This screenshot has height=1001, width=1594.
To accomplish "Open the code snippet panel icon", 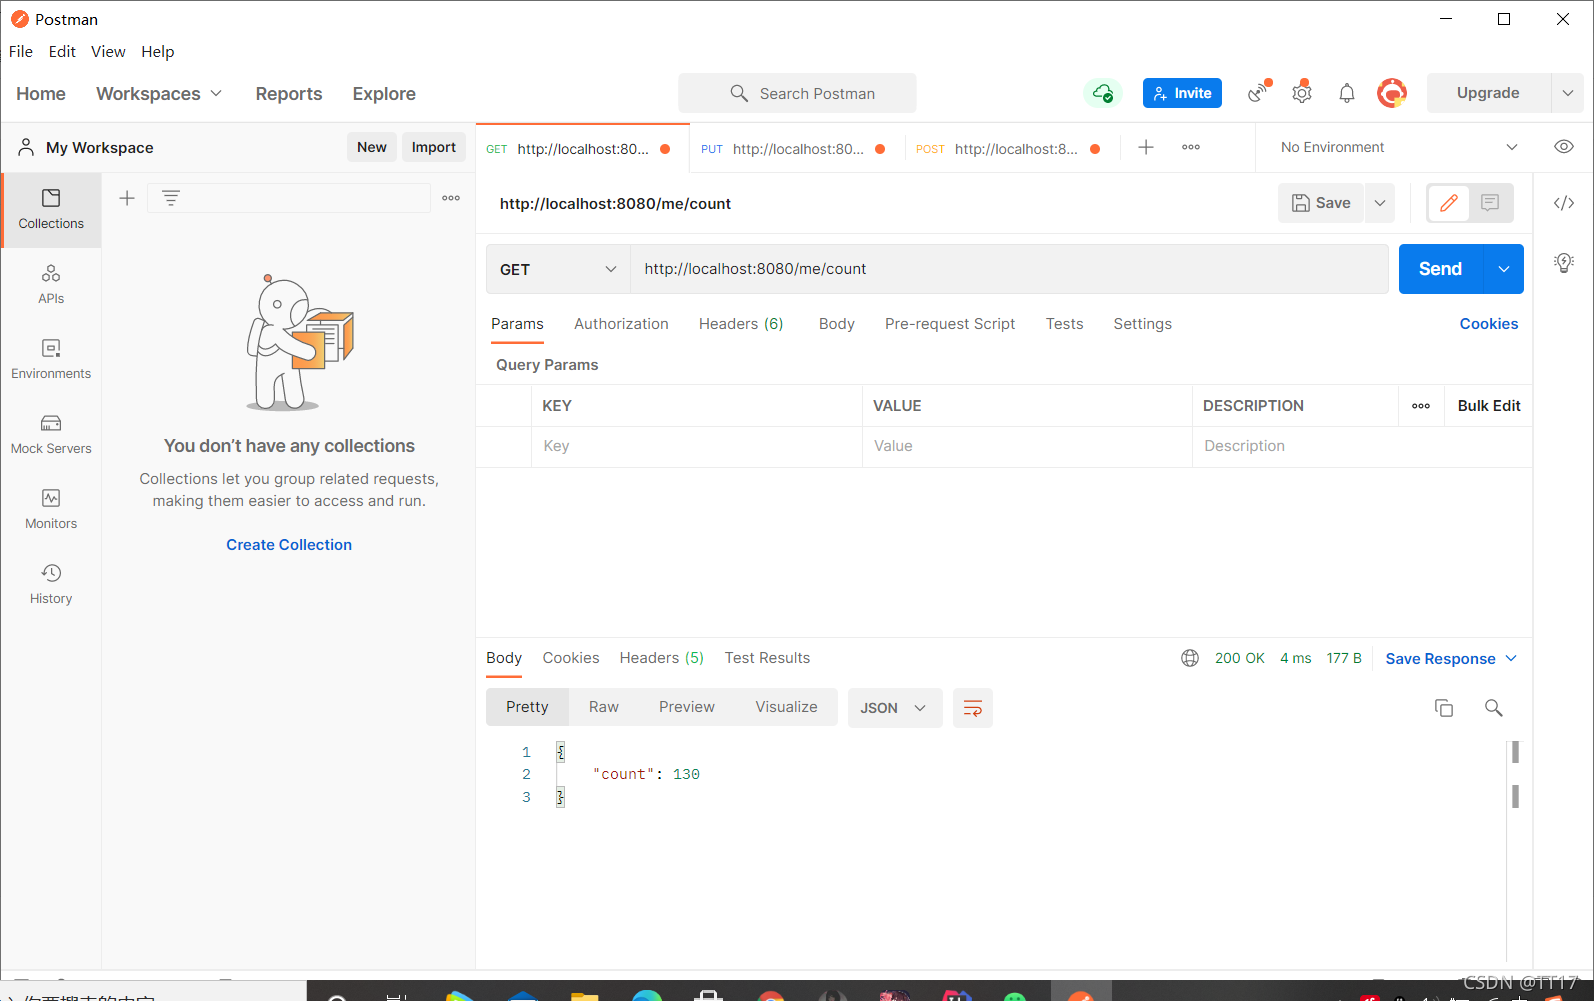I will tap(1564, 203).
